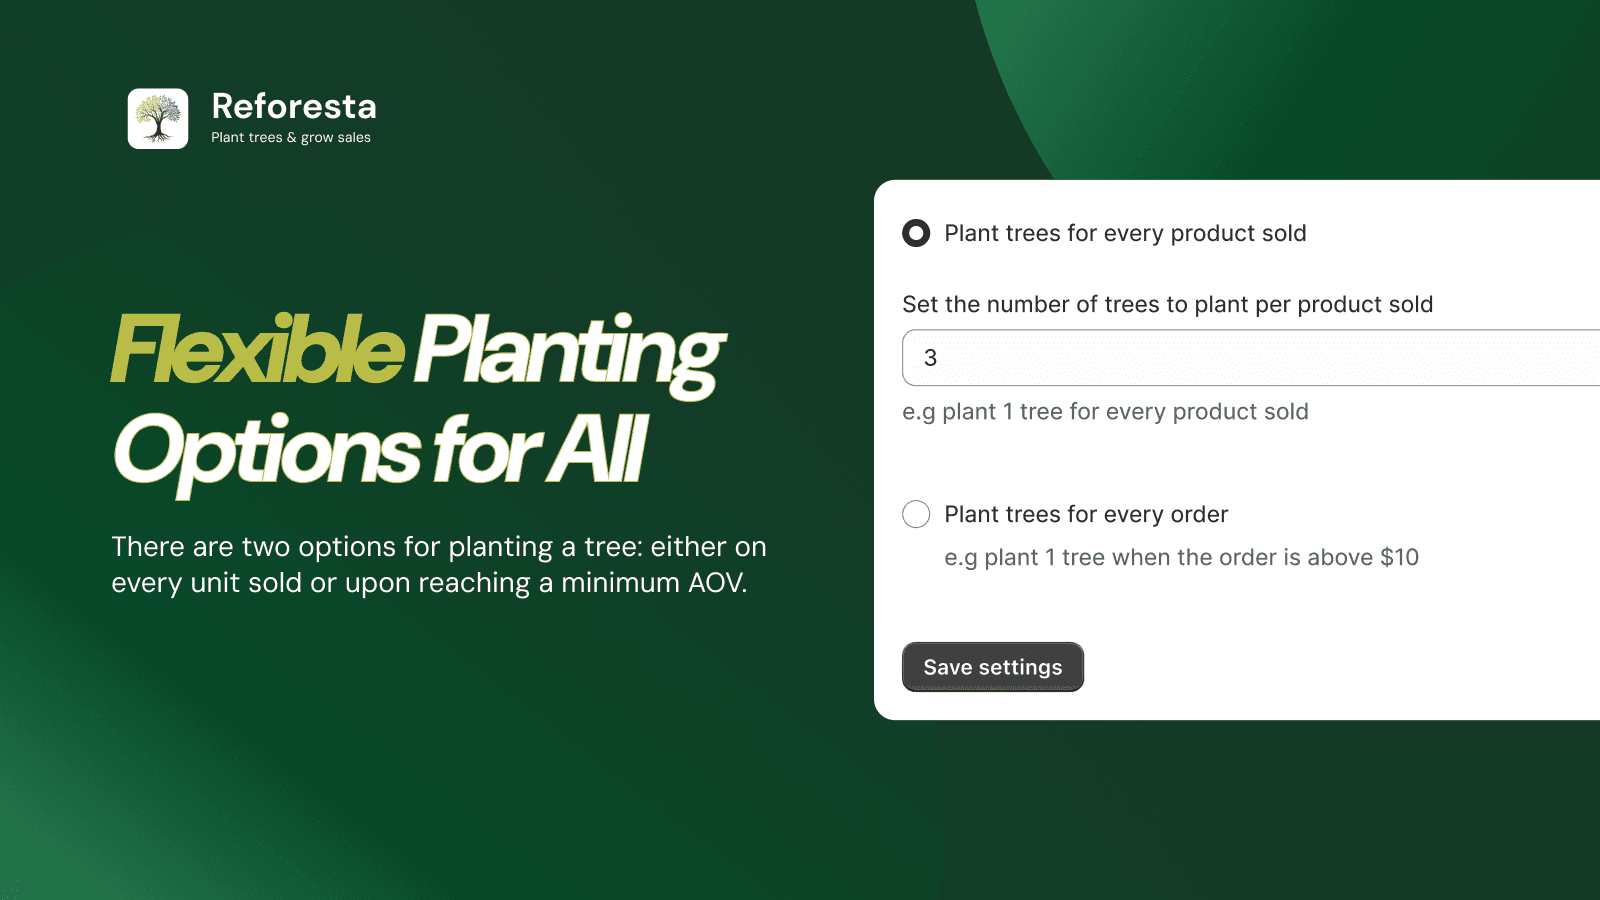The image size is (1600, 900).
Task: Click the yellow-green "Flexible" headline word
Action: tap(258, 350)
